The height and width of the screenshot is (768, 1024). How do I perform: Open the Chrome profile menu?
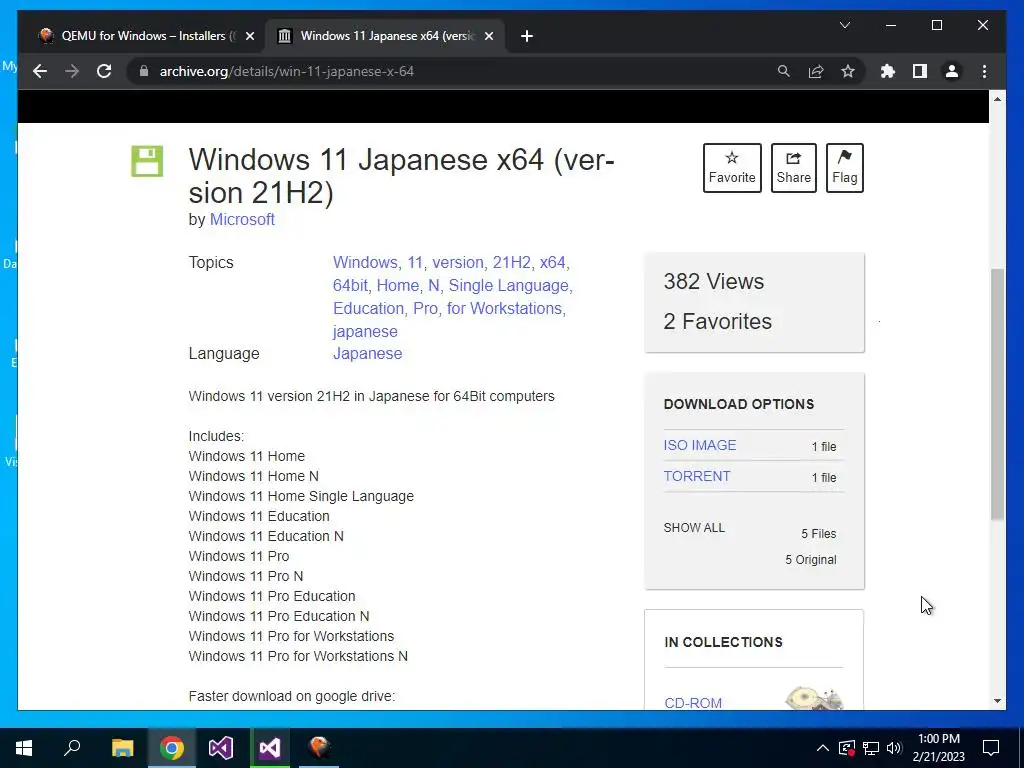tap(952, 71)
